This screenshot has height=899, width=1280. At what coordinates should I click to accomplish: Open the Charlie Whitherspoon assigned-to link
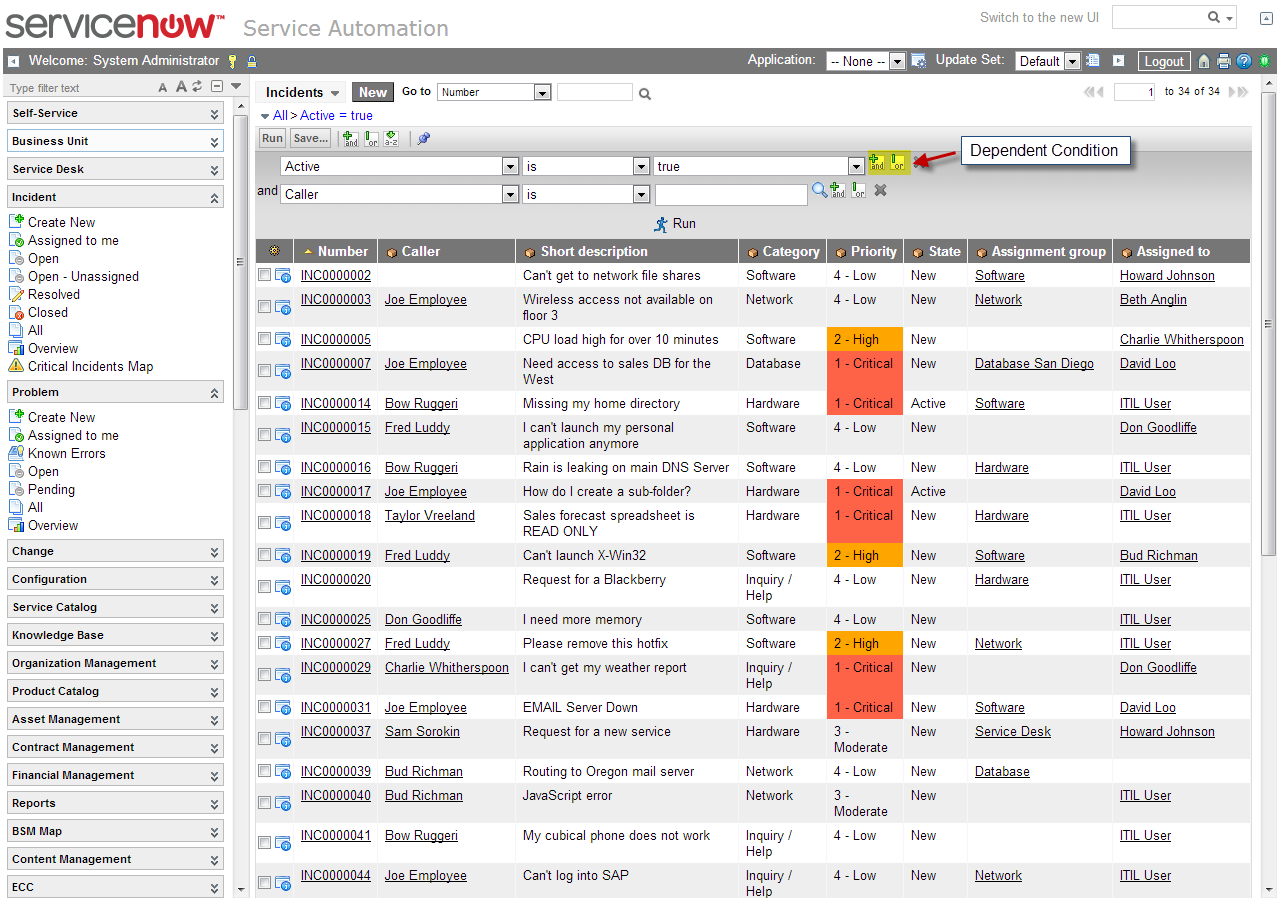[1182, 339]
